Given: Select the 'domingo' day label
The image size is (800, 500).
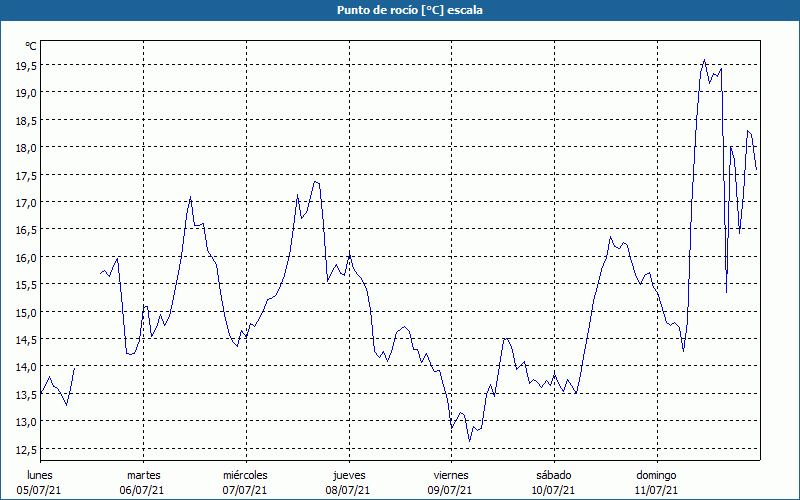Looking at the screenshot, I should pos(656,475).
